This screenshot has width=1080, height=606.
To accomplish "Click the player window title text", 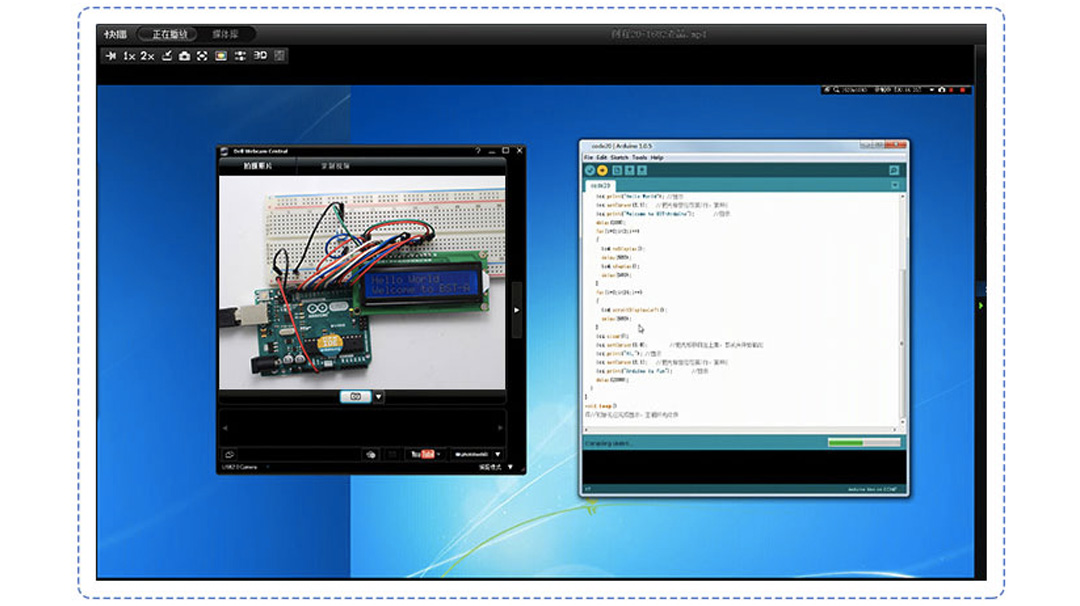I will coord(659,34).
